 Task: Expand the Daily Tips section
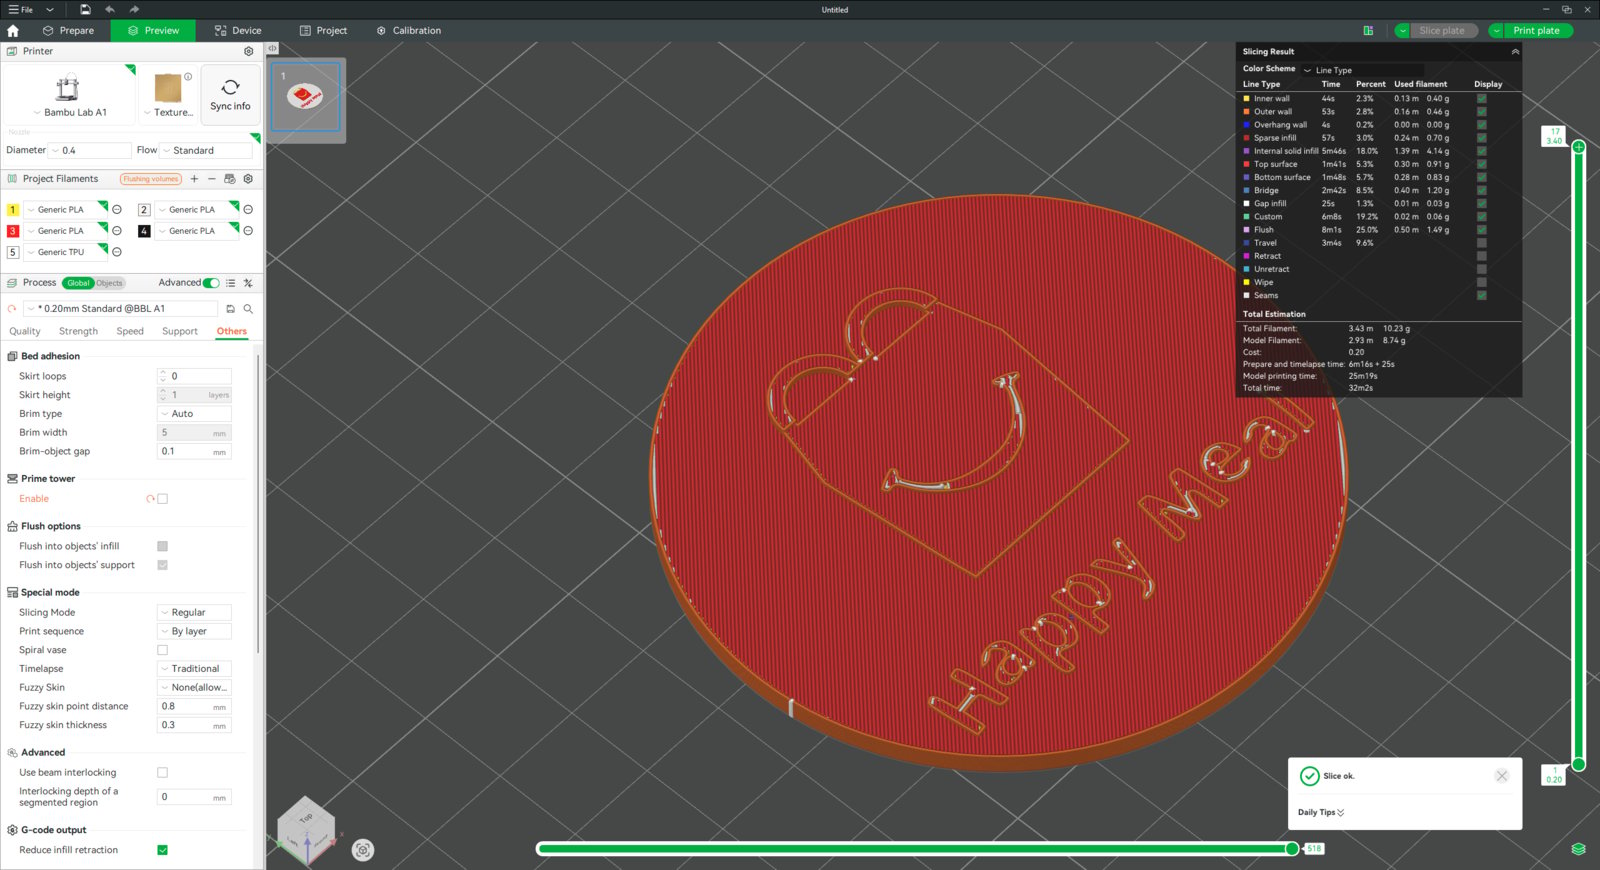1321,813
